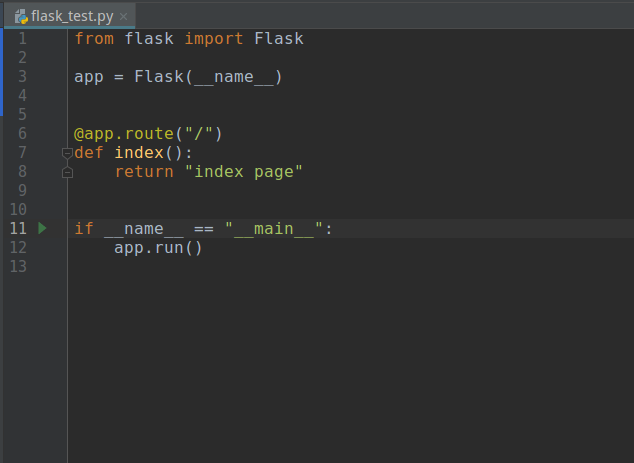
Task: Click line number 13 in the gutter
Action: coord(18,266)
